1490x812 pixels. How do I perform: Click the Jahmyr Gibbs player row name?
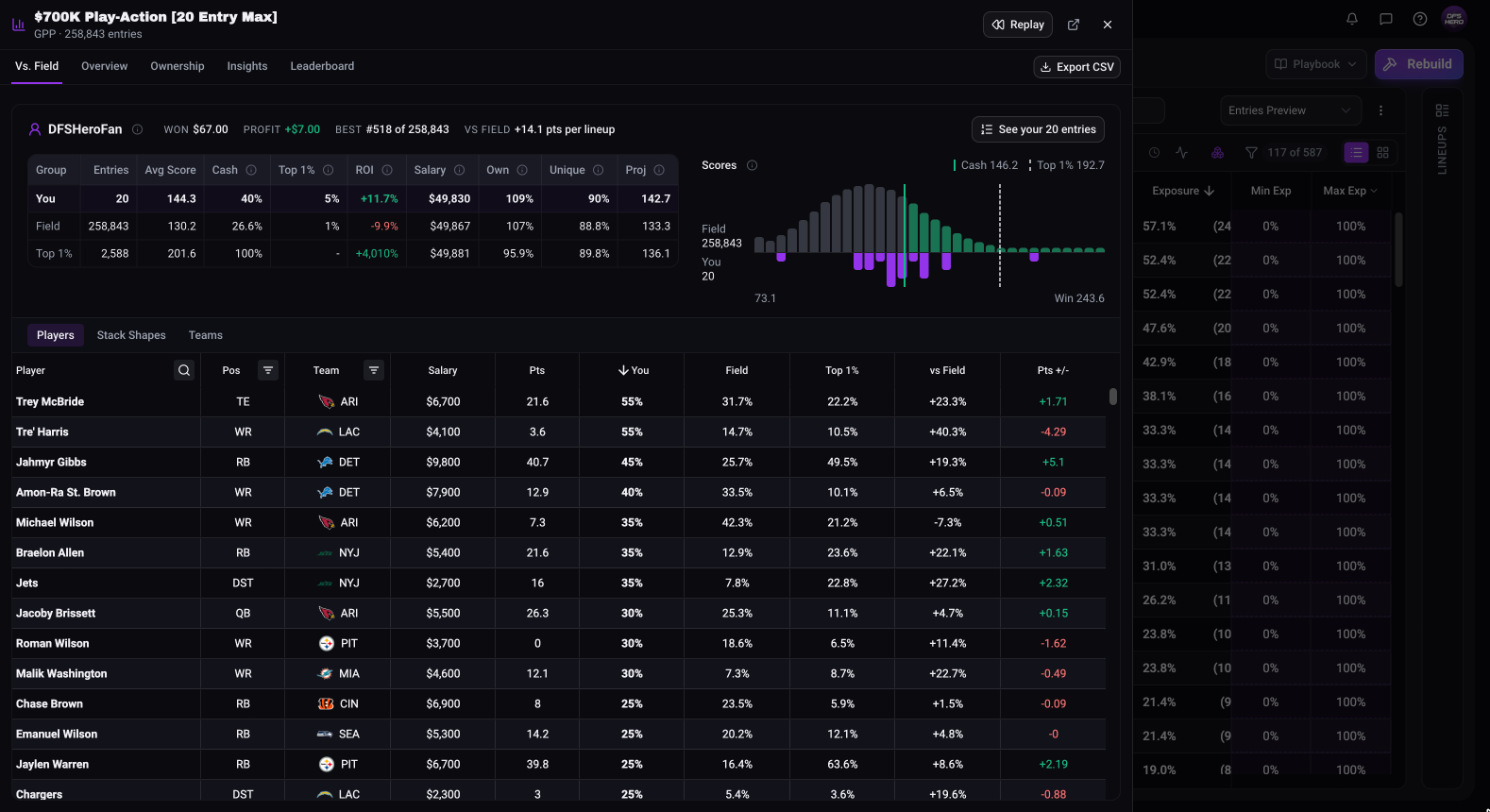tap(51, 462)
